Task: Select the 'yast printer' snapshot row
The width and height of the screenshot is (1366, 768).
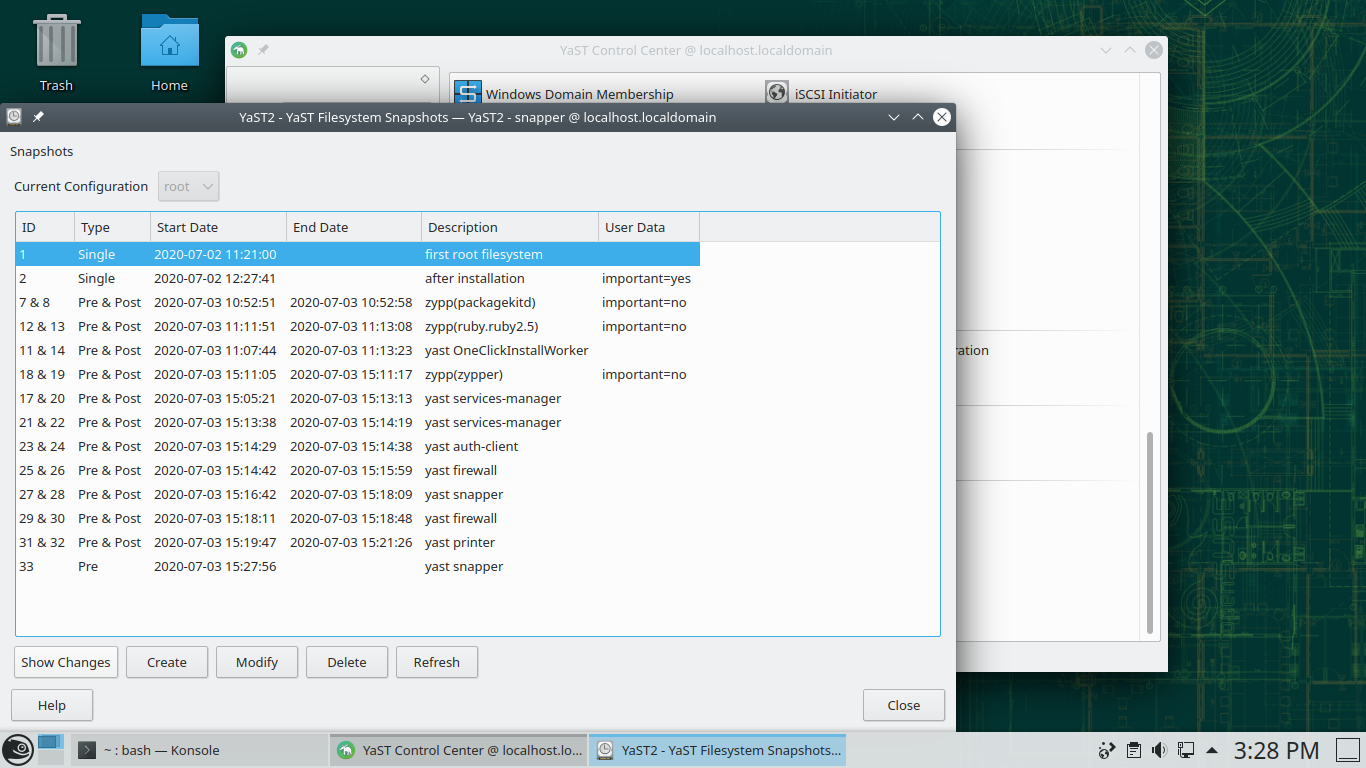Action: click(x=357, y=542)
